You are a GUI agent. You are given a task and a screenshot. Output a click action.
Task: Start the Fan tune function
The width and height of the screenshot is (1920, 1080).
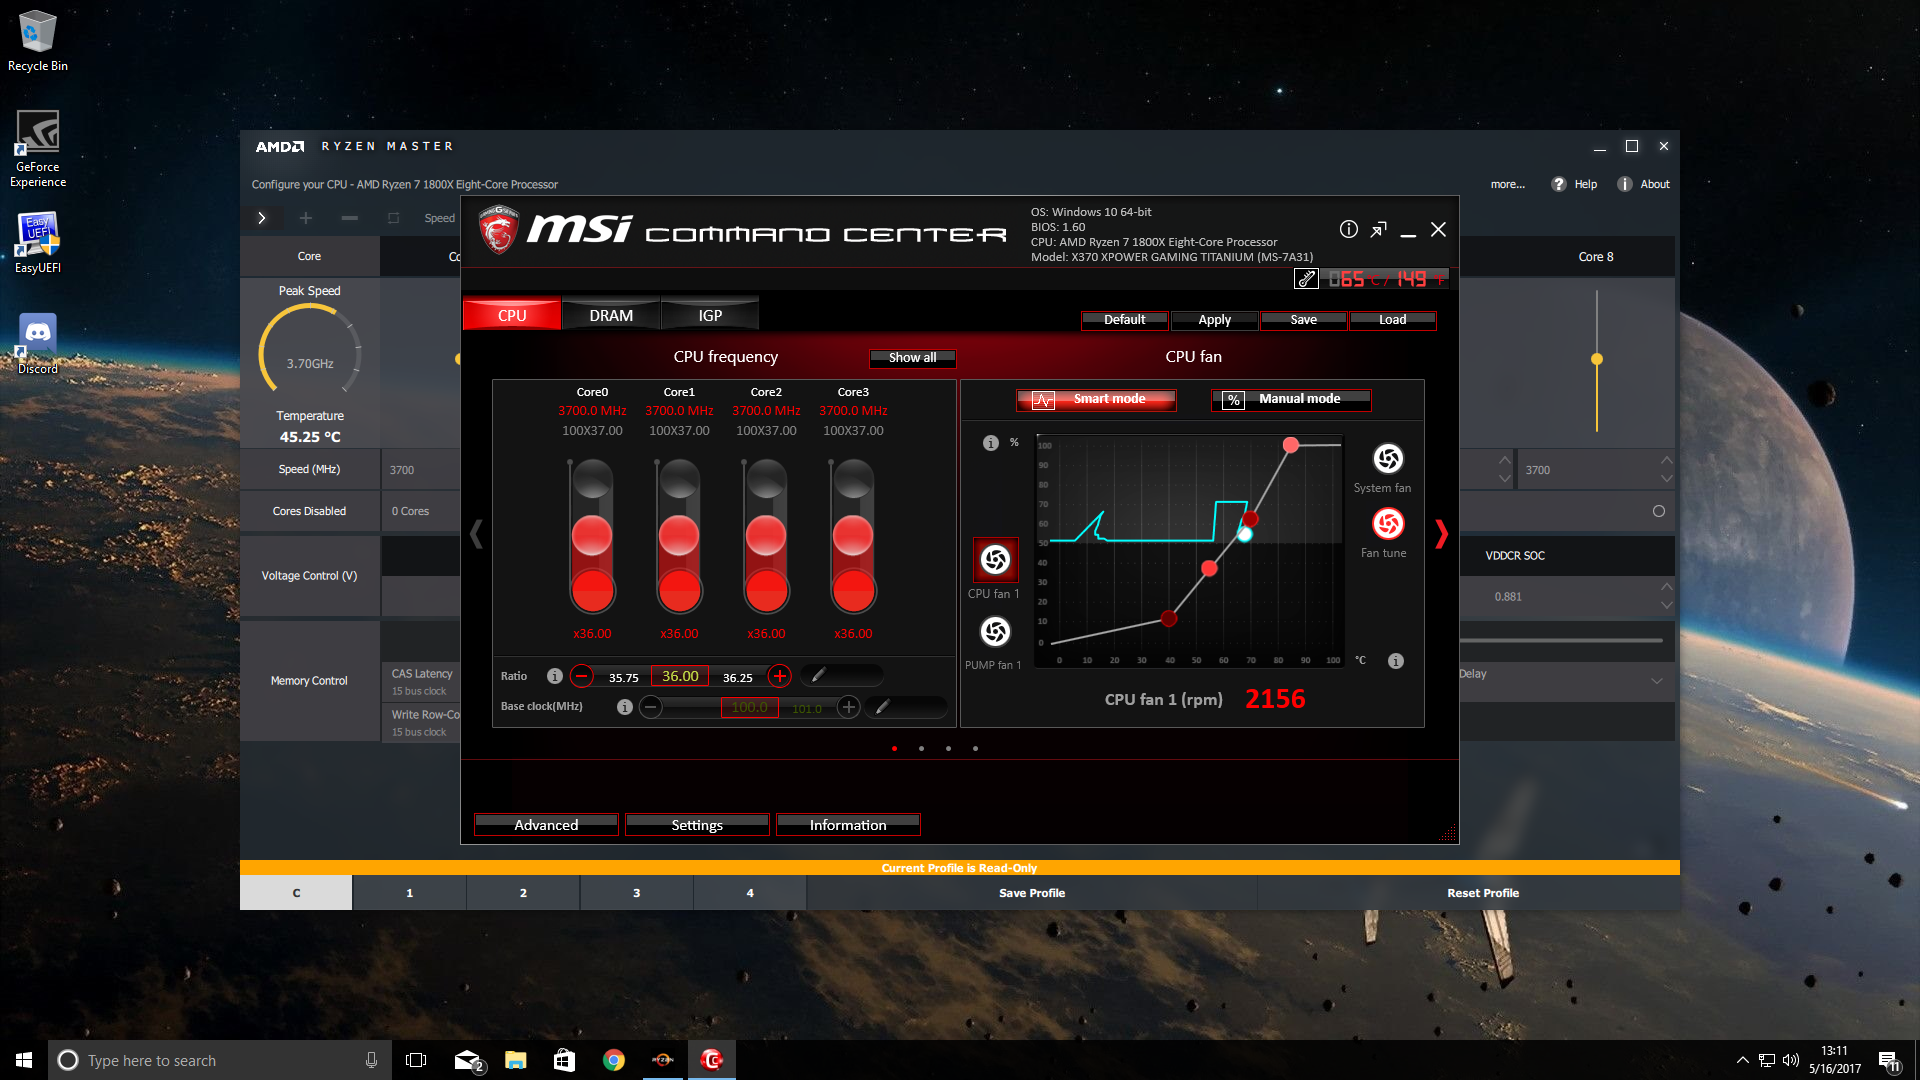[1388, 523]
